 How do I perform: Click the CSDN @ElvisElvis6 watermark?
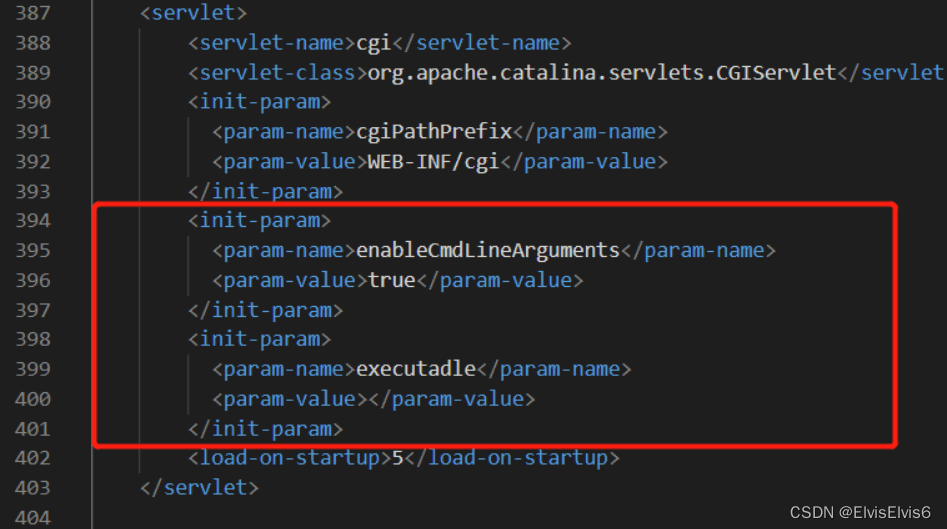pos(860,512)
